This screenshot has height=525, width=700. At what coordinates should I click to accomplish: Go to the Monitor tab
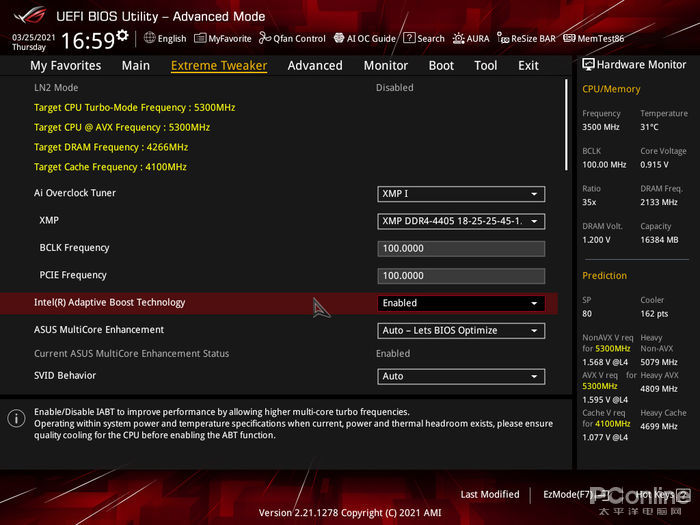pos(386,66)
